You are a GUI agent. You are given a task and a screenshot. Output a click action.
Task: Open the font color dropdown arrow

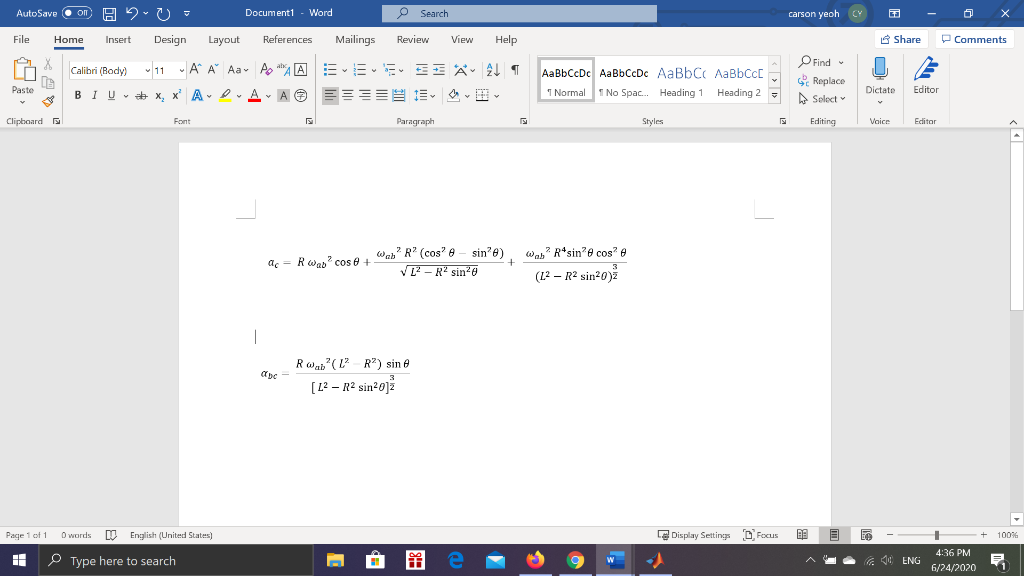tap(268, 94)
